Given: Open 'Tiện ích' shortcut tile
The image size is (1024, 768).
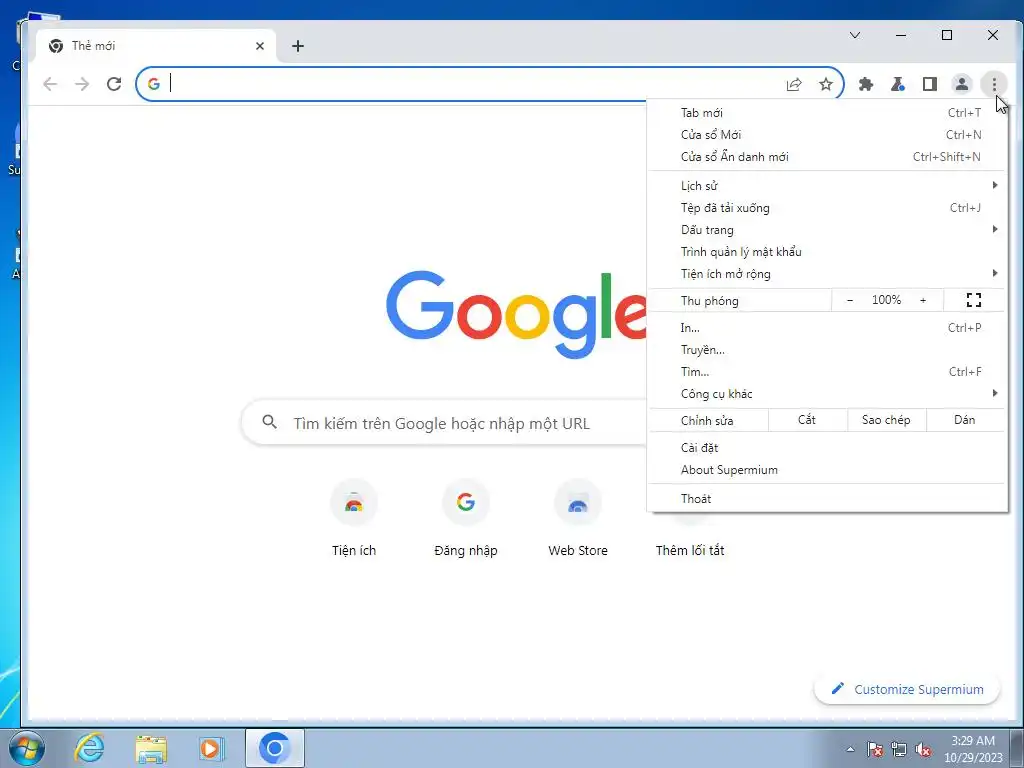Looking at the screenshot, I should (354, 518).
